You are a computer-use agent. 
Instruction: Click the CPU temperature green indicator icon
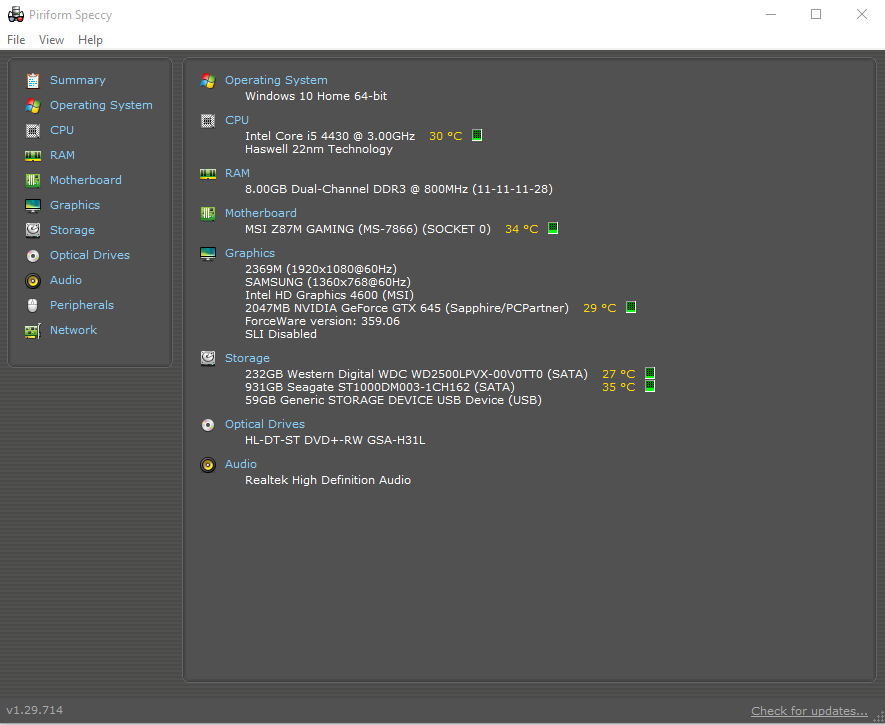point(477,135)
